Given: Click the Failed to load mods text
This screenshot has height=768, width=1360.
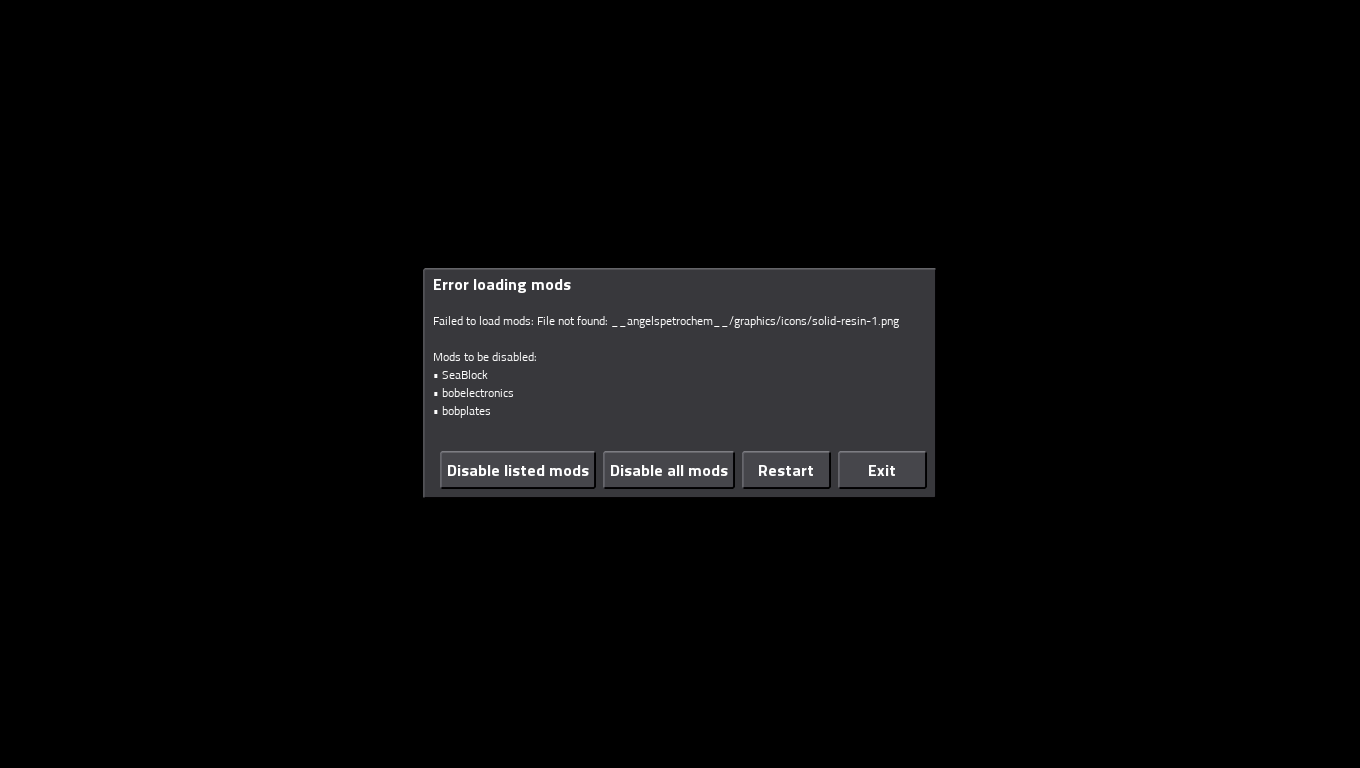Looking at the screenshot, I should click(x=483, y=321).
